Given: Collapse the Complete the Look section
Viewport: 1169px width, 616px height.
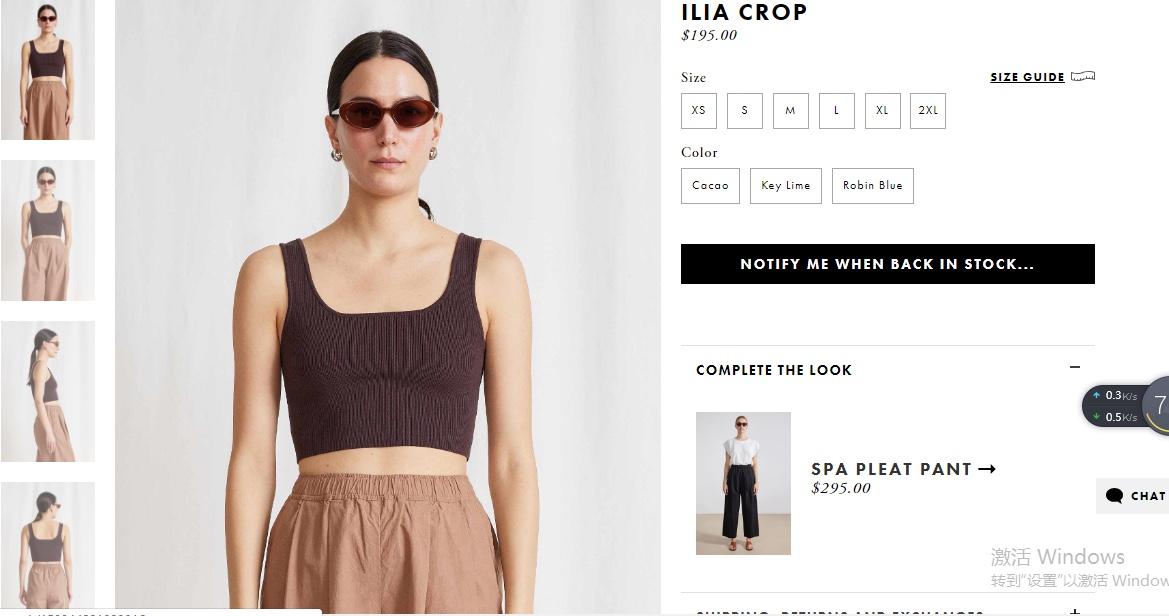Looking at the screenshot, I should pos(1074,367).
